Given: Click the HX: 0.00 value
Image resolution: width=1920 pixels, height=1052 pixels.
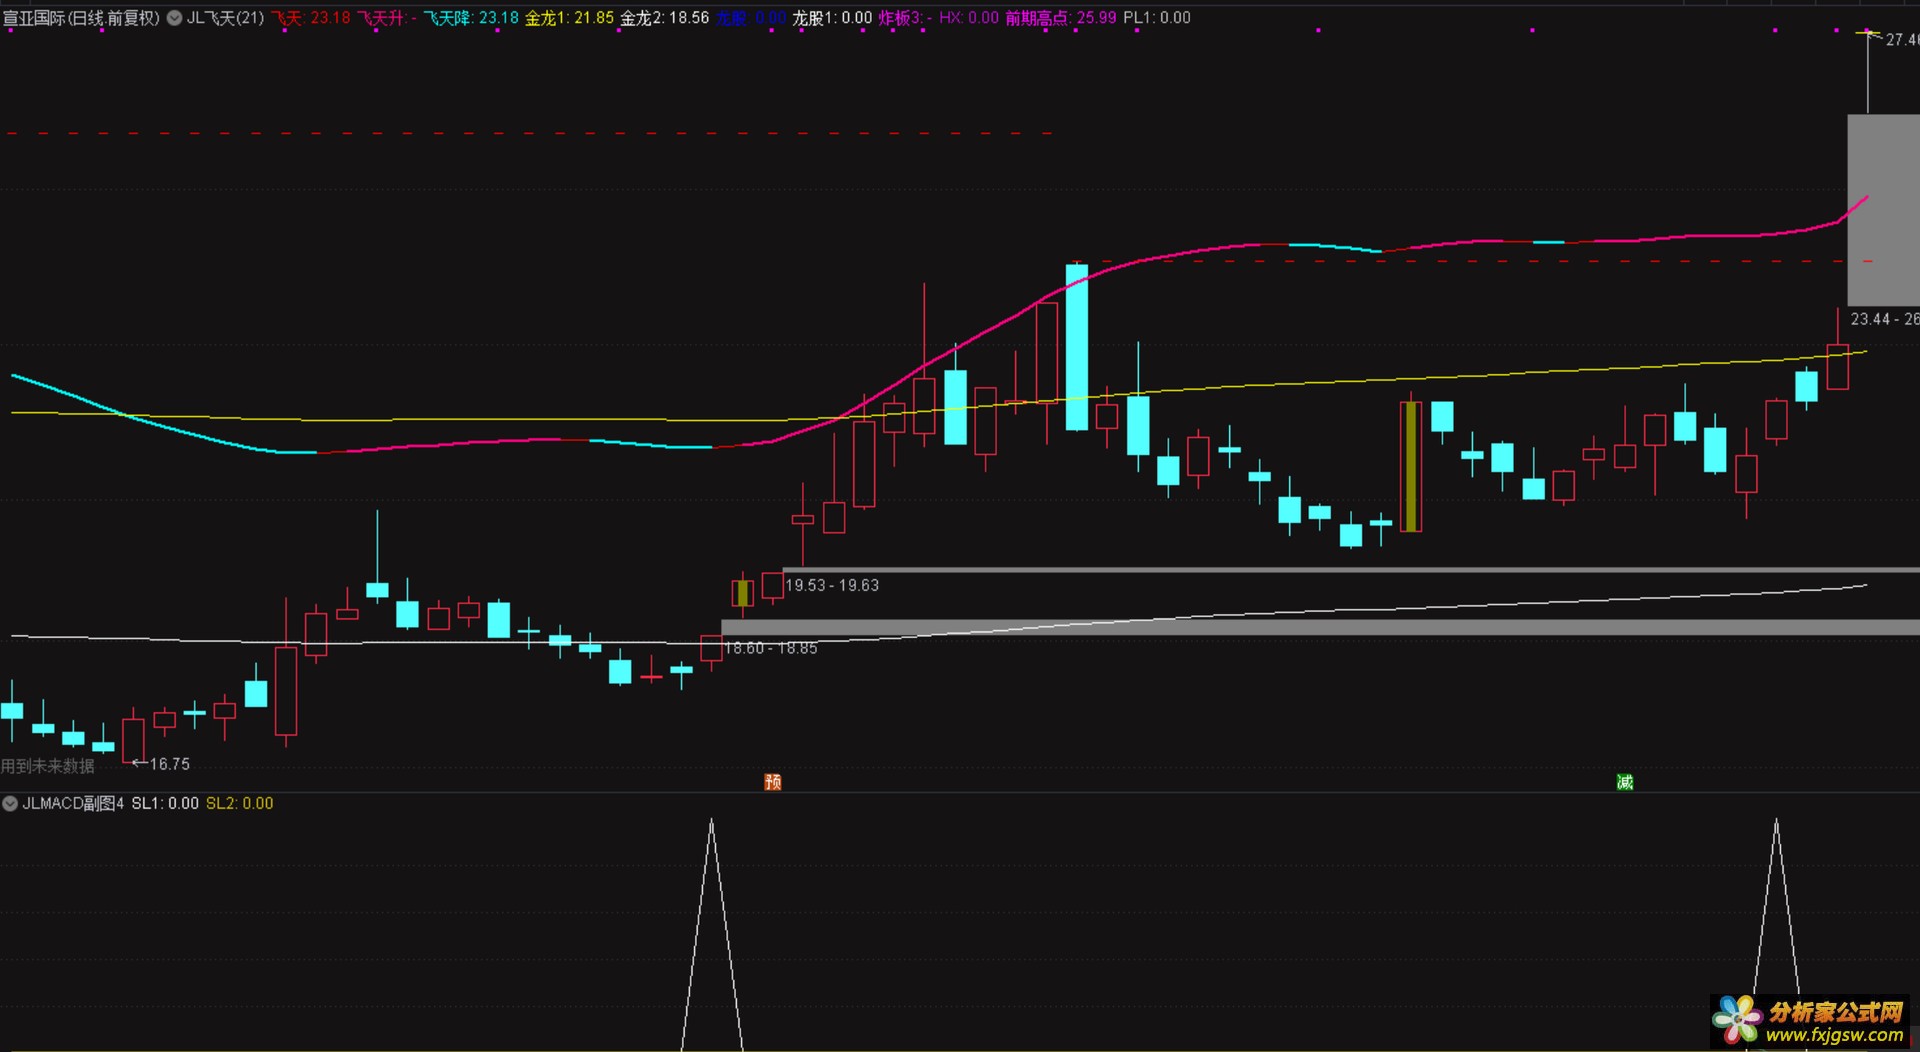Looking at the screenshot, I should tap(969, 18).
